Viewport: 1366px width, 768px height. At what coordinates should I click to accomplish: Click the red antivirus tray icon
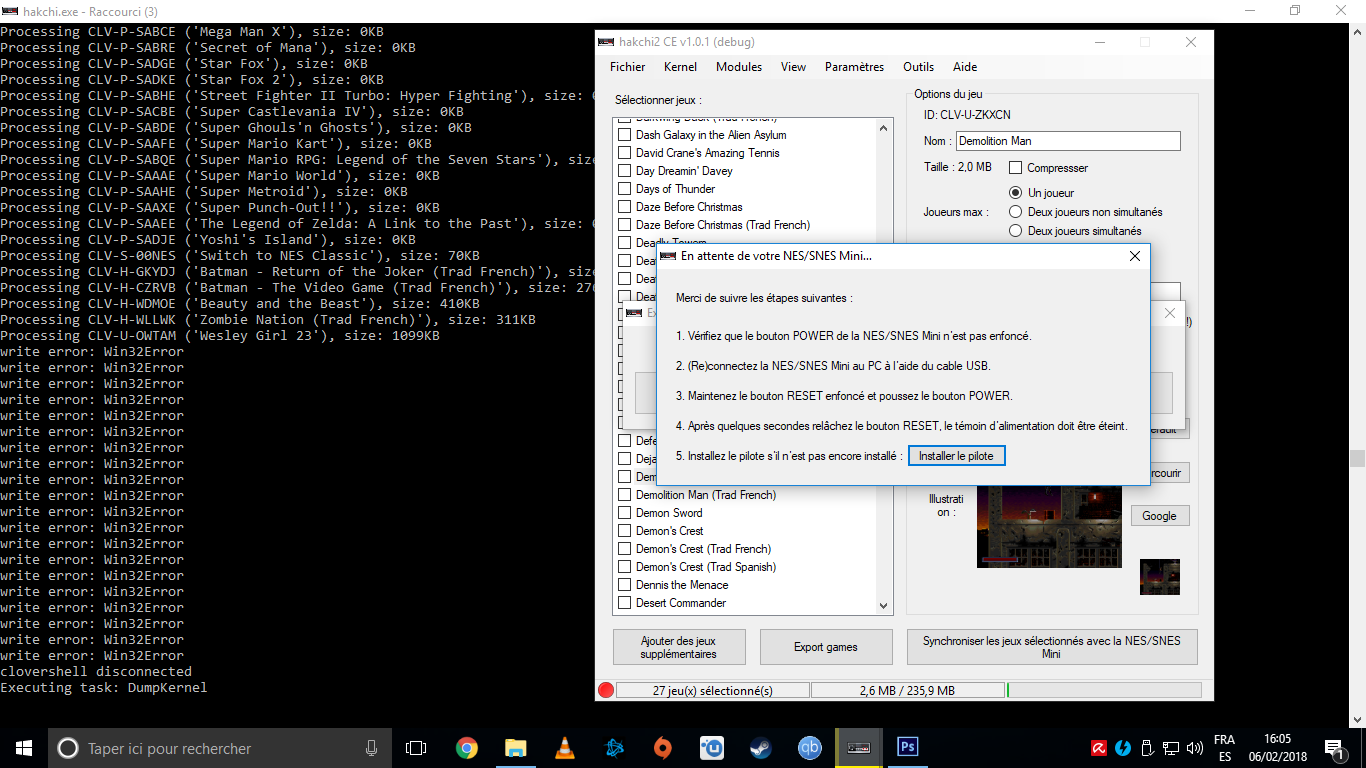[1098, 748]
